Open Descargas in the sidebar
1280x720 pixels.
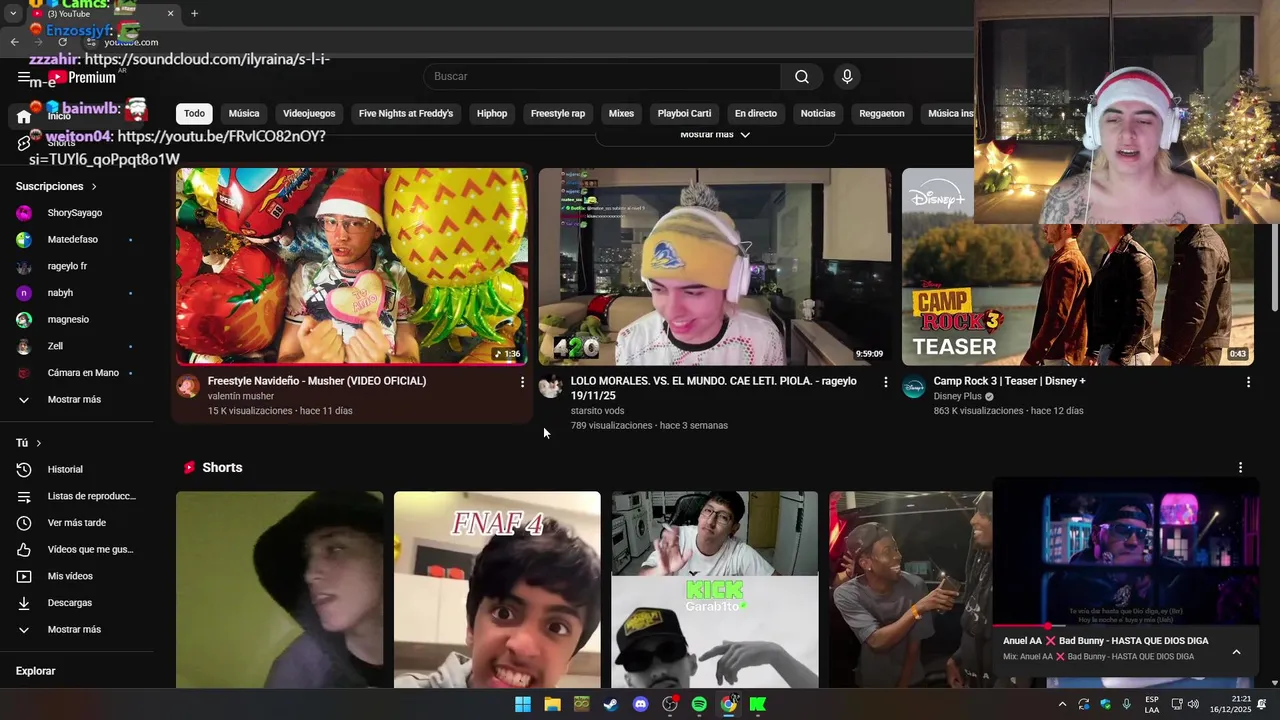click(77, 603)
